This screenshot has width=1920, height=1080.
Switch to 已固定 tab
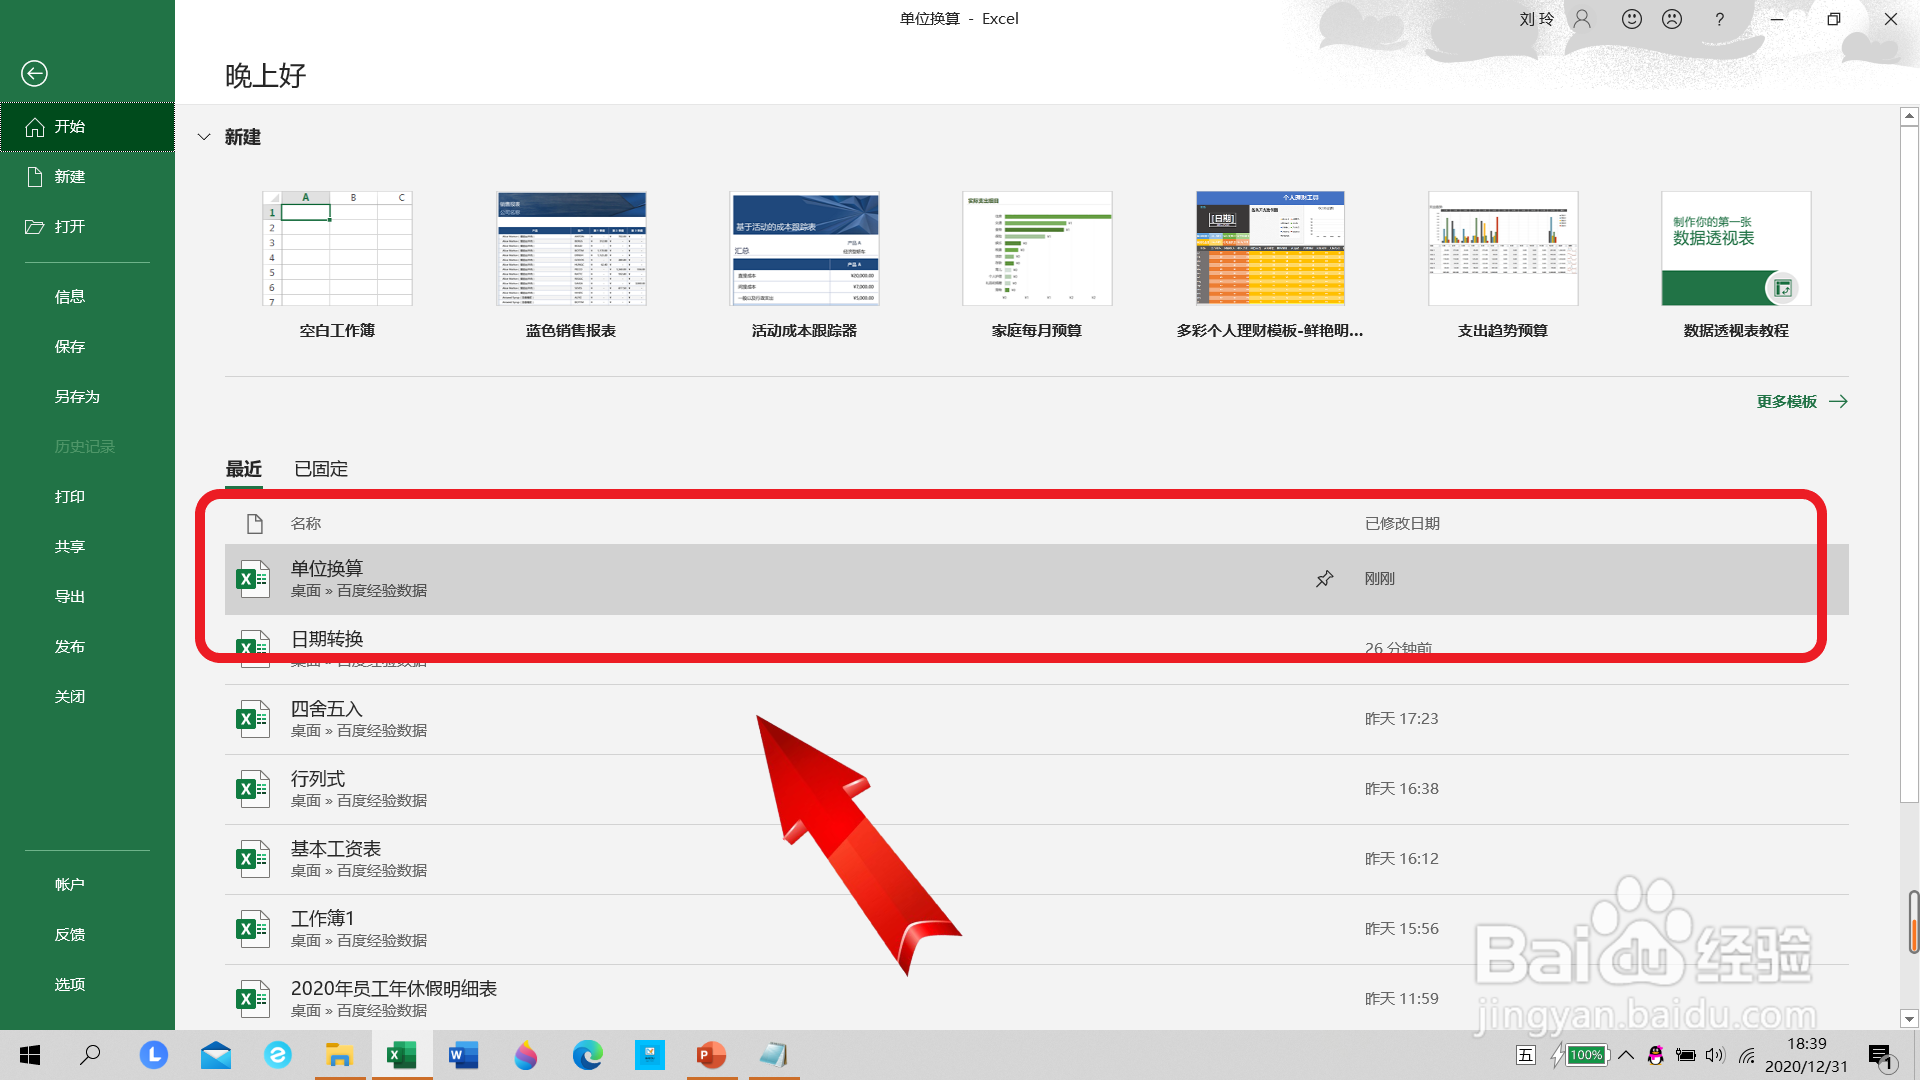pyautogui.click(x=321, y=469)
